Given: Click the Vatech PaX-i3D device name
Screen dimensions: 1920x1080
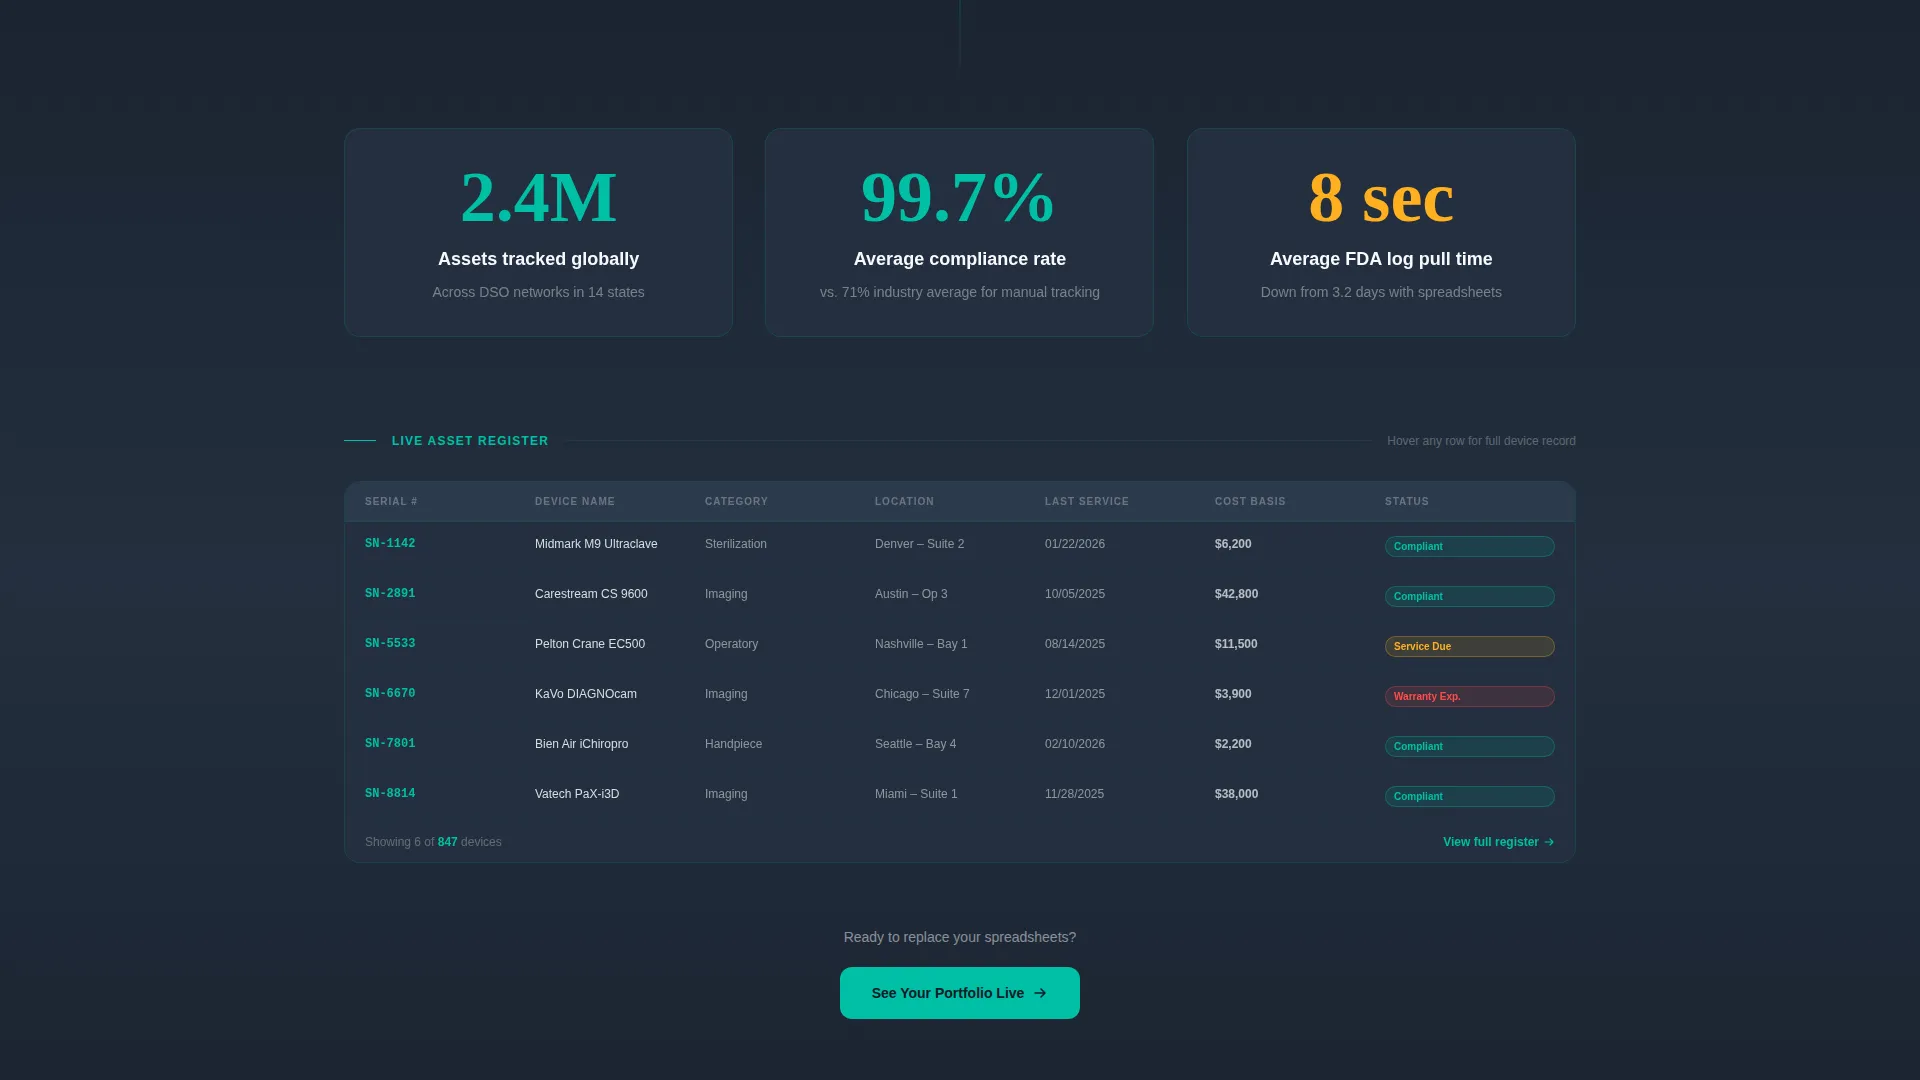Looking at the screenshot, I should [577, 794].
